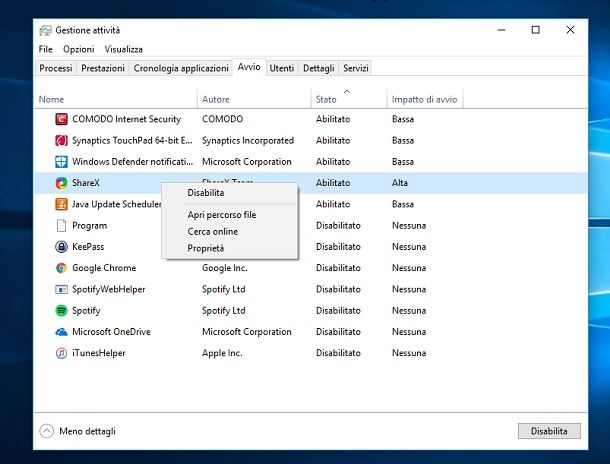Select the Java Update Scheduler name
Image resolution: width=610 pixels, height=464 pixels.
pos(117,204)
